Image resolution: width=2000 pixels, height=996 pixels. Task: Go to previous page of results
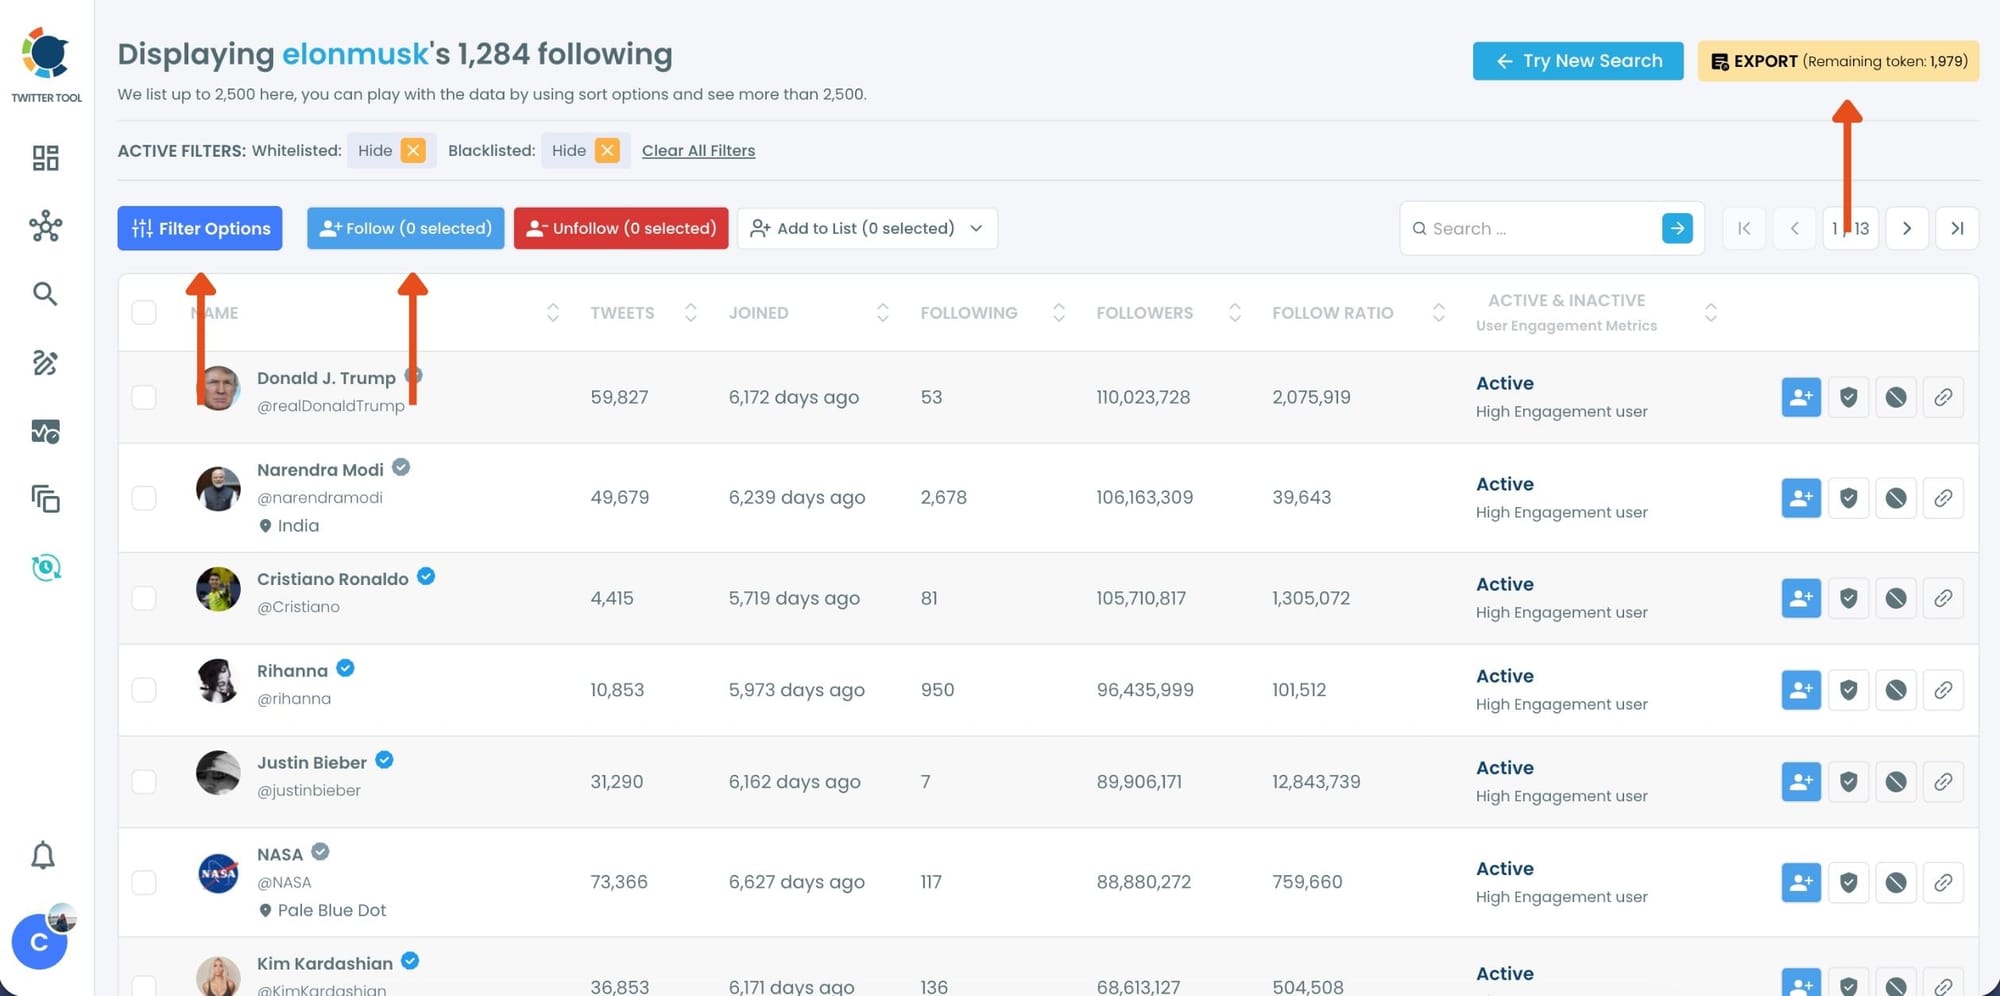1795,228
